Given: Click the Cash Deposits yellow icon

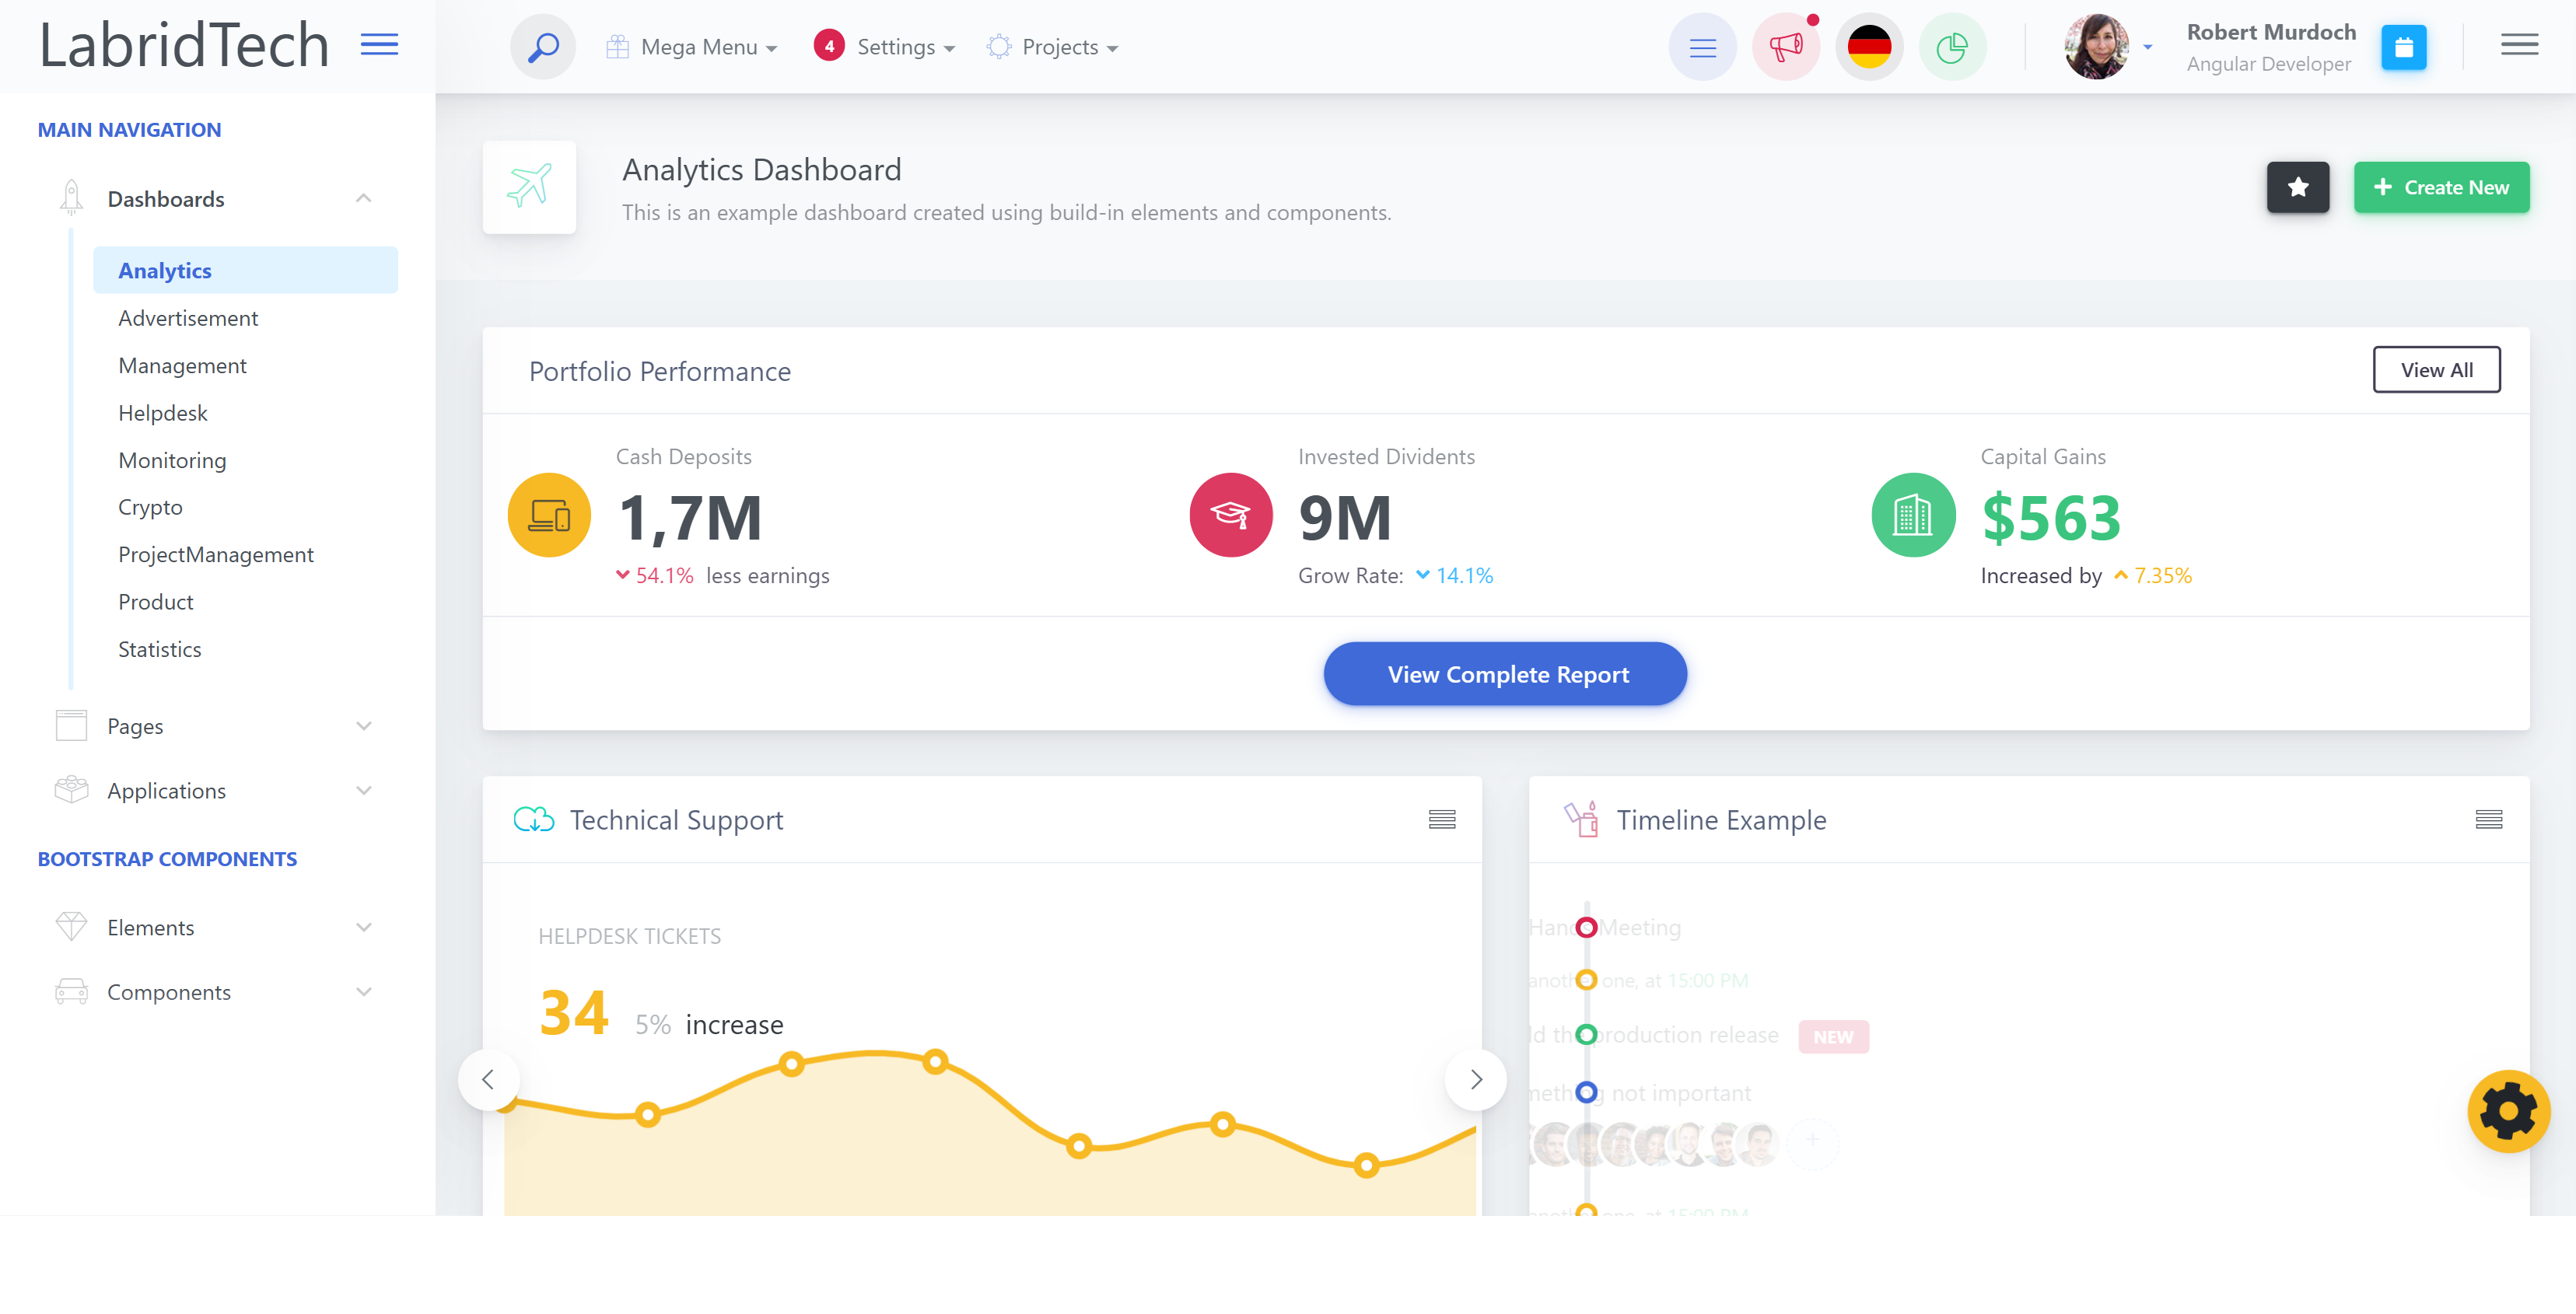Looking at the screenshot, I should tap(549, 515).
